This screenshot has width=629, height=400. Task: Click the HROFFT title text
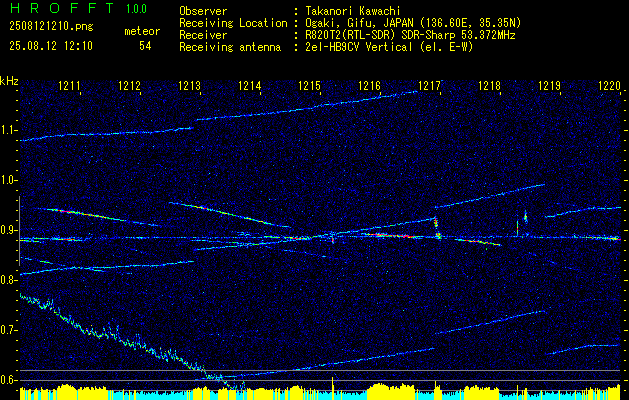click(x=62, y=8)
